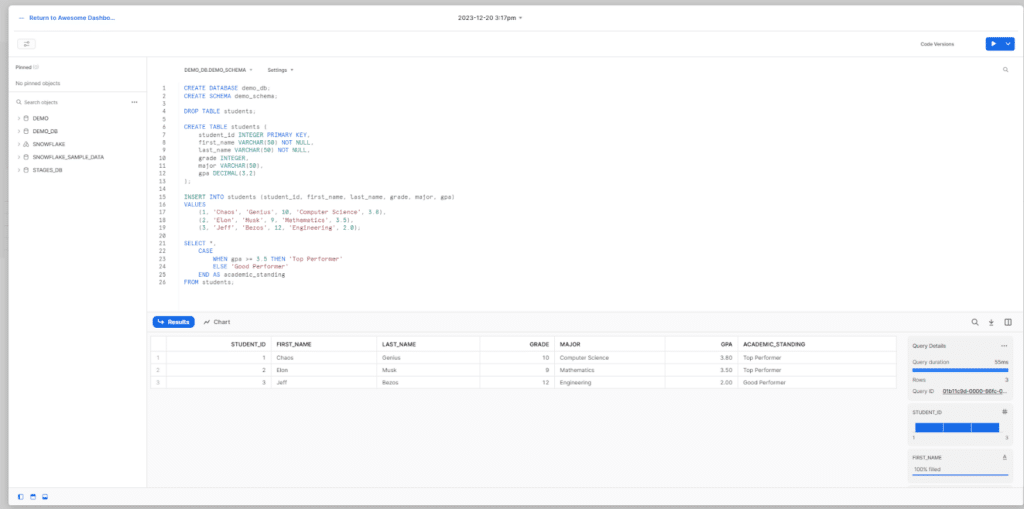Image resolution: width=1024 pixels, height=509 pixels.
Task: Toggle the results pane icon at bottom
Action: [x=45, y=497]
